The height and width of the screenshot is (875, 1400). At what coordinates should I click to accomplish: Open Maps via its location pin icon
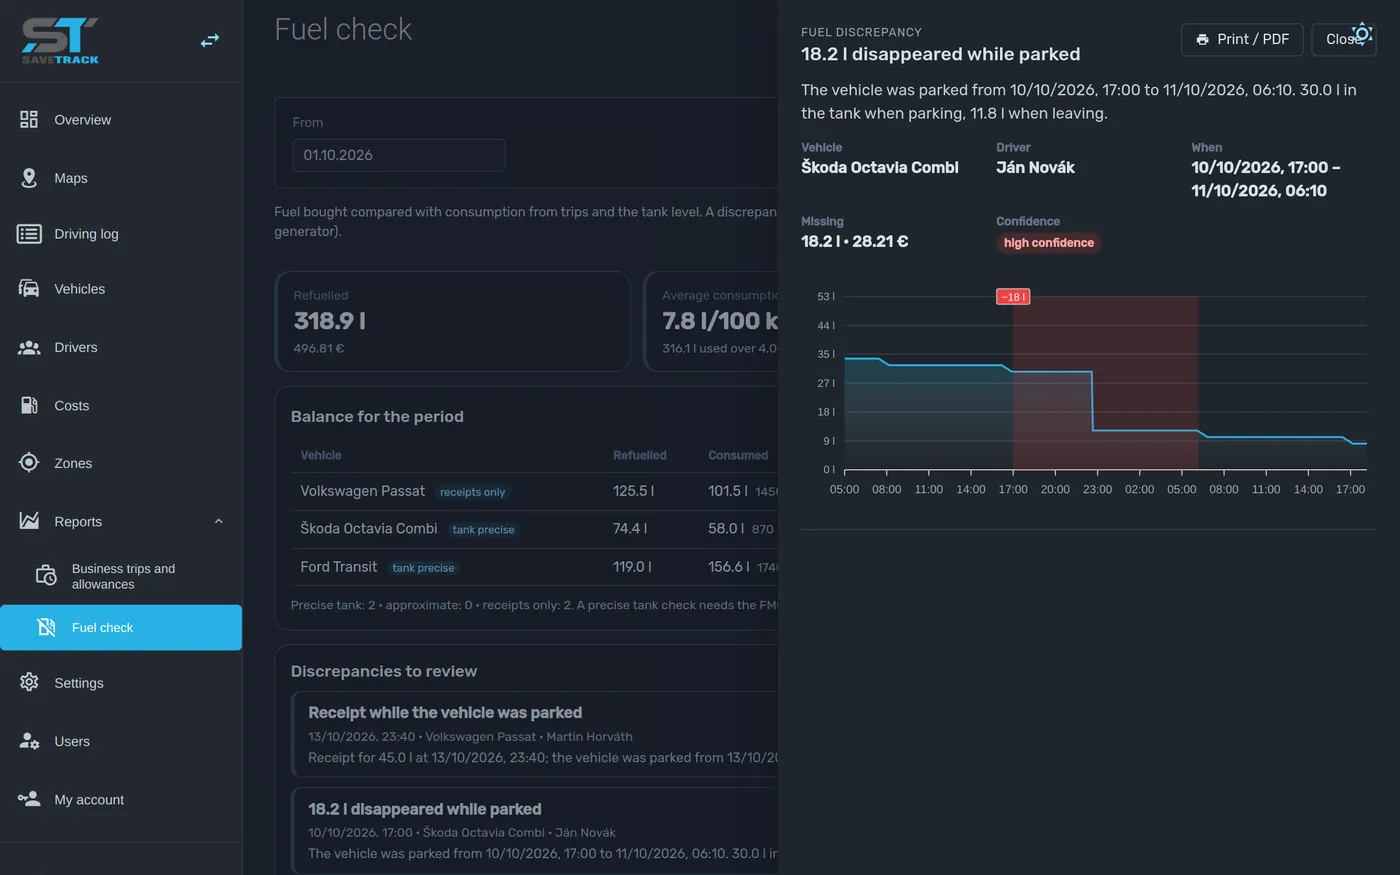29,178
